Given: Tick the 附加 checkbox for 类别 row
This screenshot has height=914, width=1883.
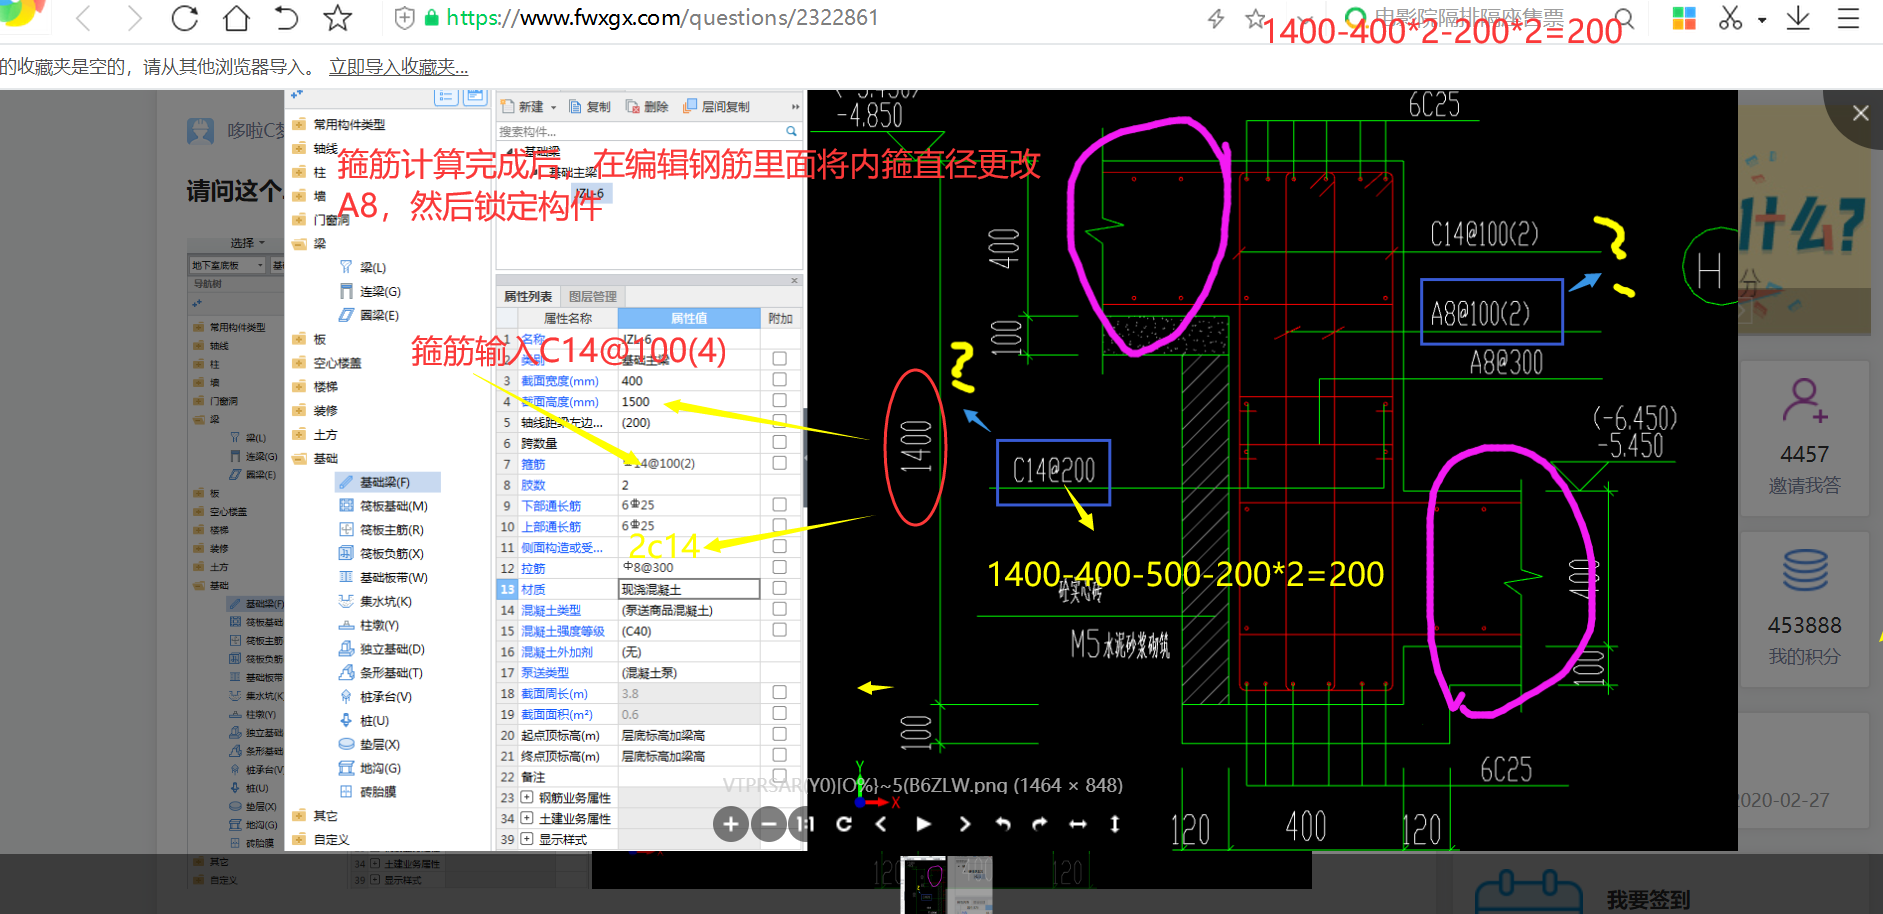Looking at the screenshot, I should 780,359.
